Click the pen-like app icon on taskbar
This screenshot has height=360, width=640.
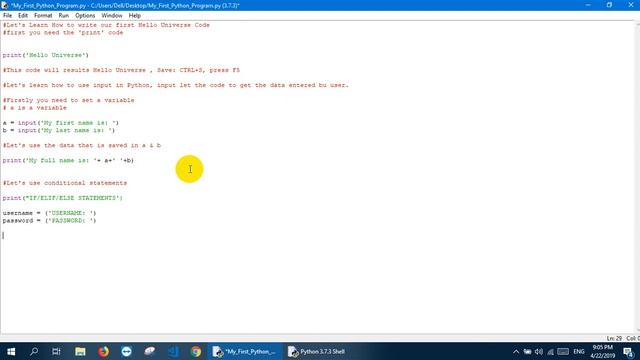tap(150, 351)
